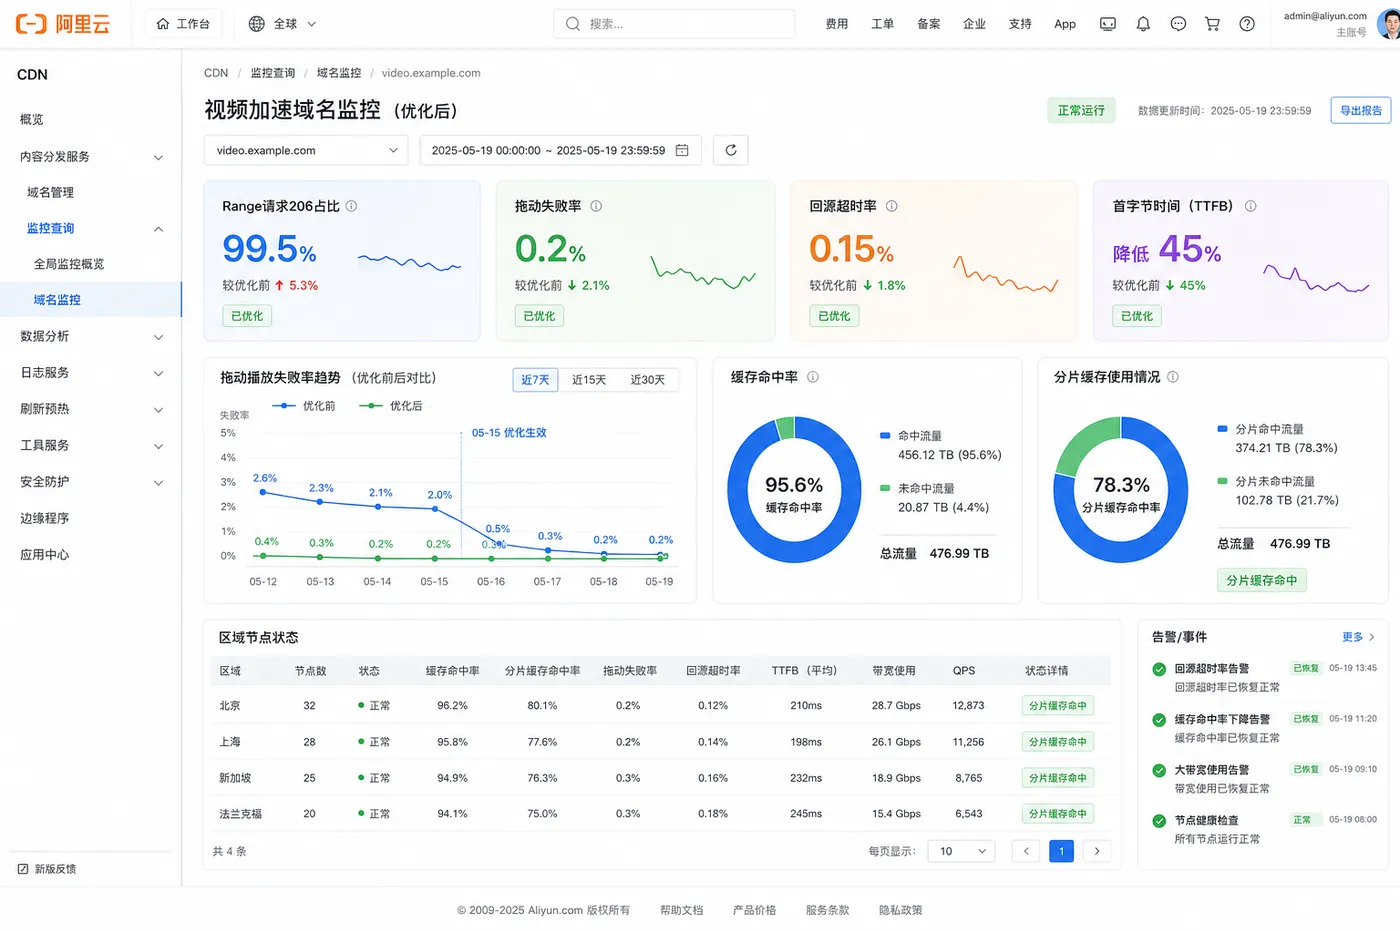Select 全局监控概览 in the sidebar
1400x933 pixels.
(x=69, y=264)
